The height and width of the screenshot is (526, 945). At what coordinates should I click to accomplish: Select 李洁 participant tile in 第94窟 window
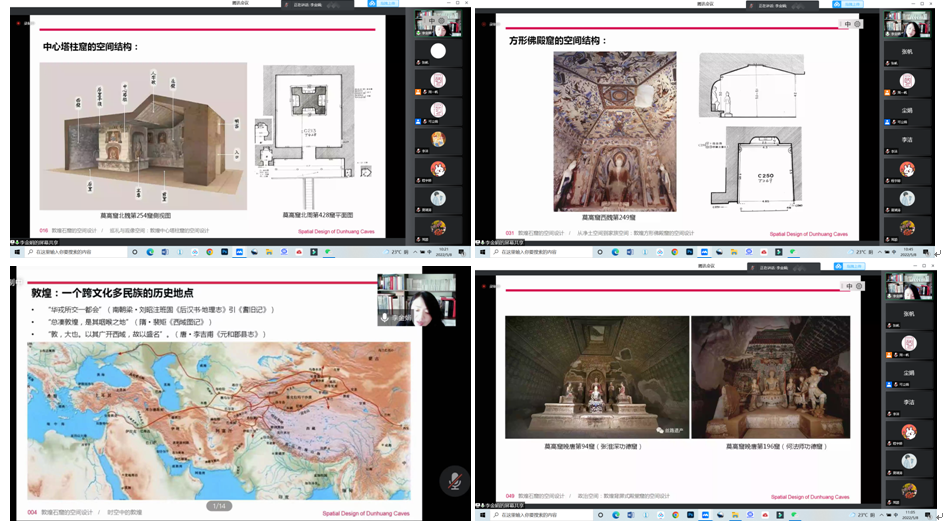tap(909, 403)
